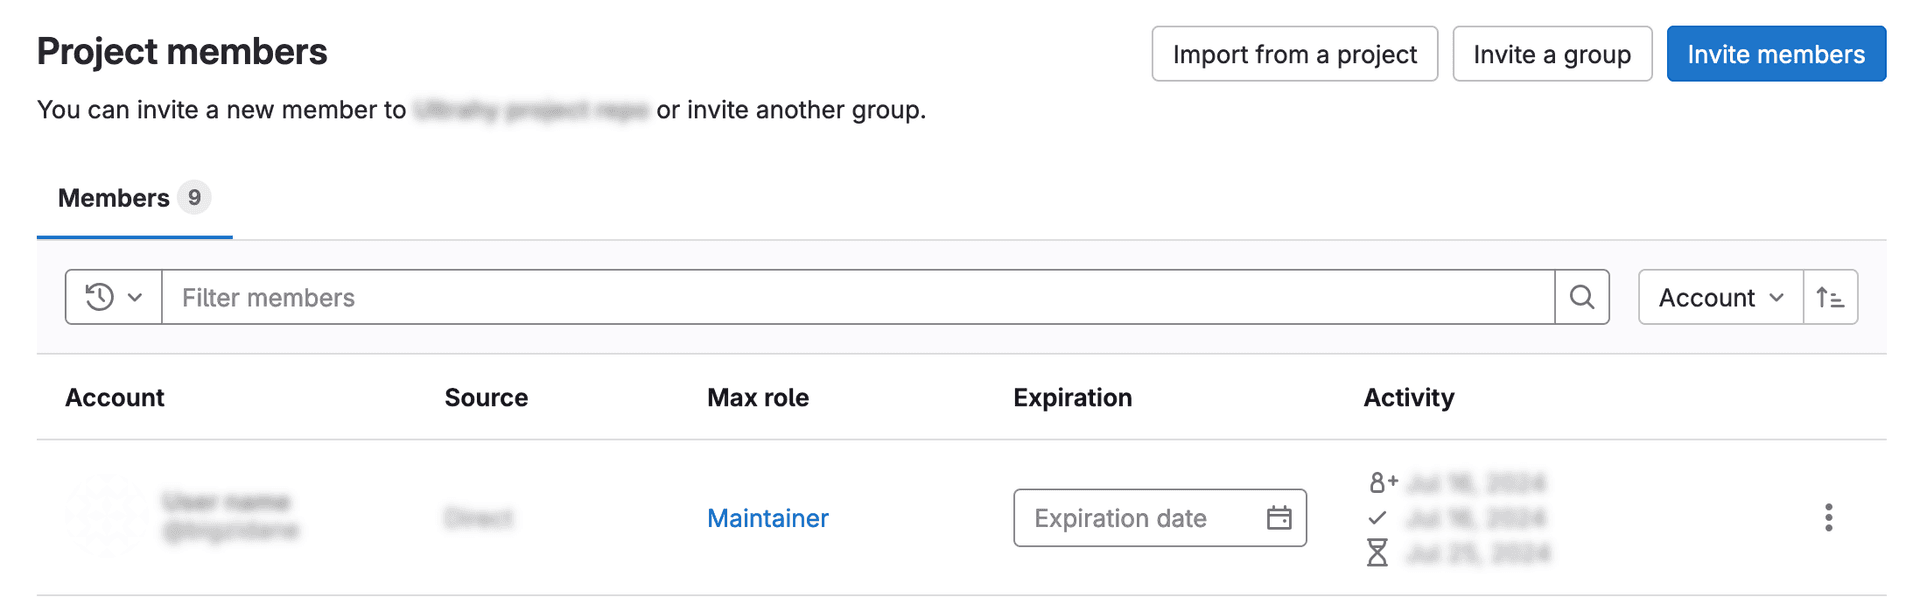
Task: Click the hourglass last-activity icon
Action: click(1377, 552)
